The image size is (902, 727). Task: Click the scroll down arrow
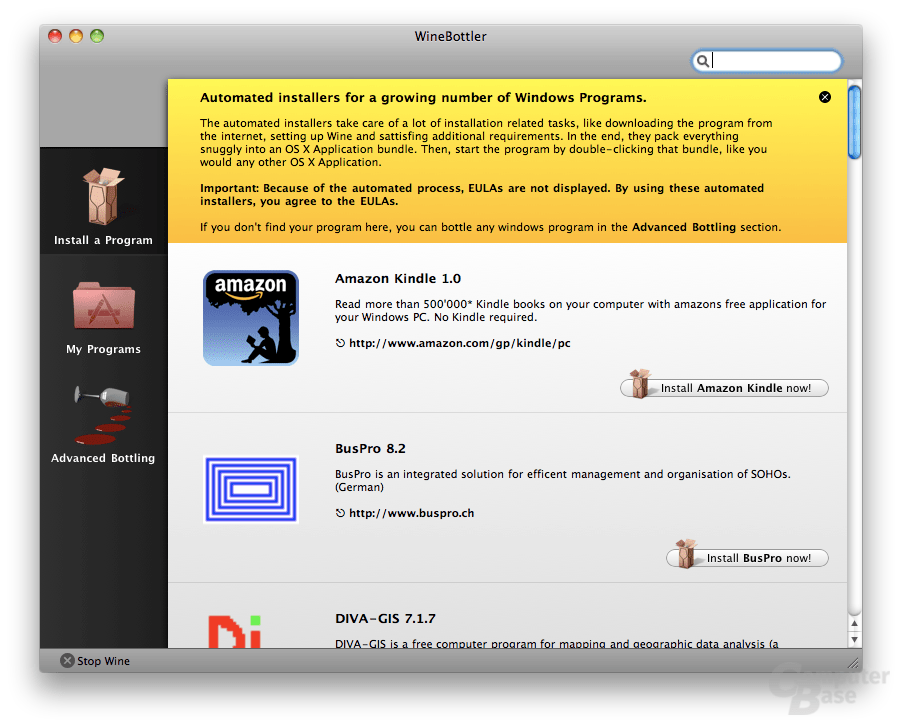pyautogui.click(x=854, y=639)
